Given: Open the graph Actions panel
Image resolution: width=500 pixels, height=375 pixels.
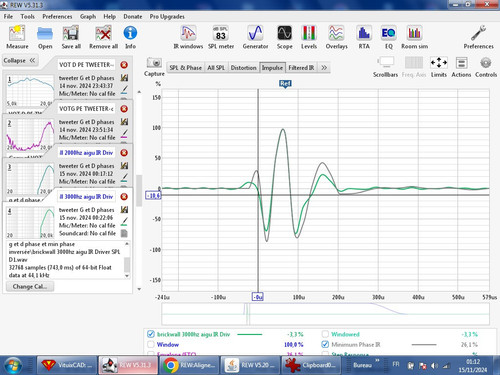Looking at the screenshot, I should pos(461,67).
